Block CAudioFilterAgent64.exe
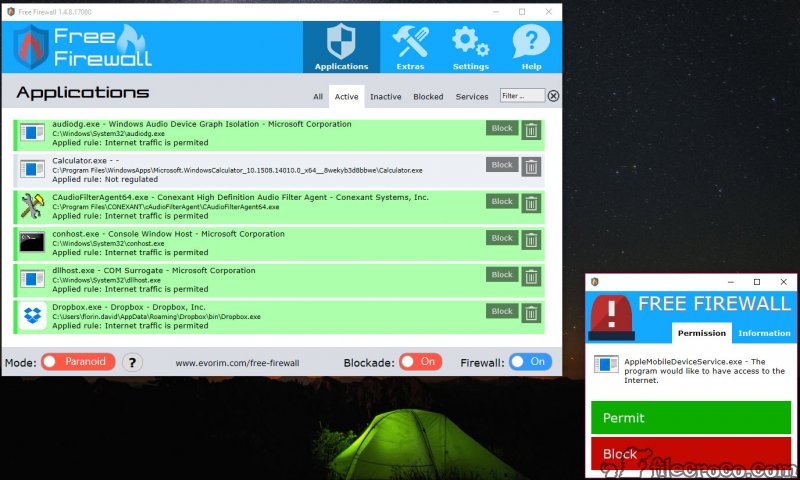This screenshot has height=480, width=800. click(x=502, y=201)
